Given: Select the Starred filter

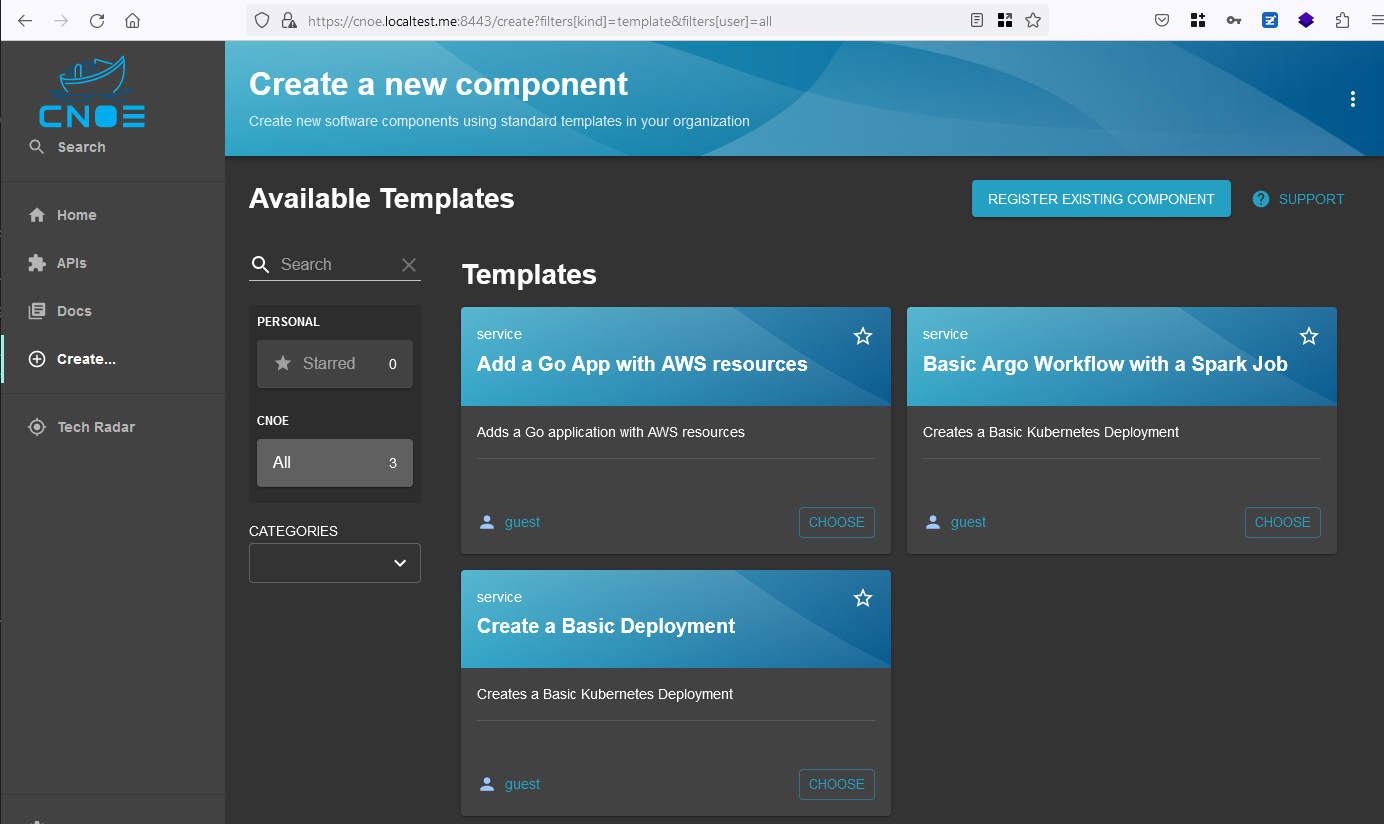Looking at the screenshot, I should pyautogui.click(x=334, y=364).
